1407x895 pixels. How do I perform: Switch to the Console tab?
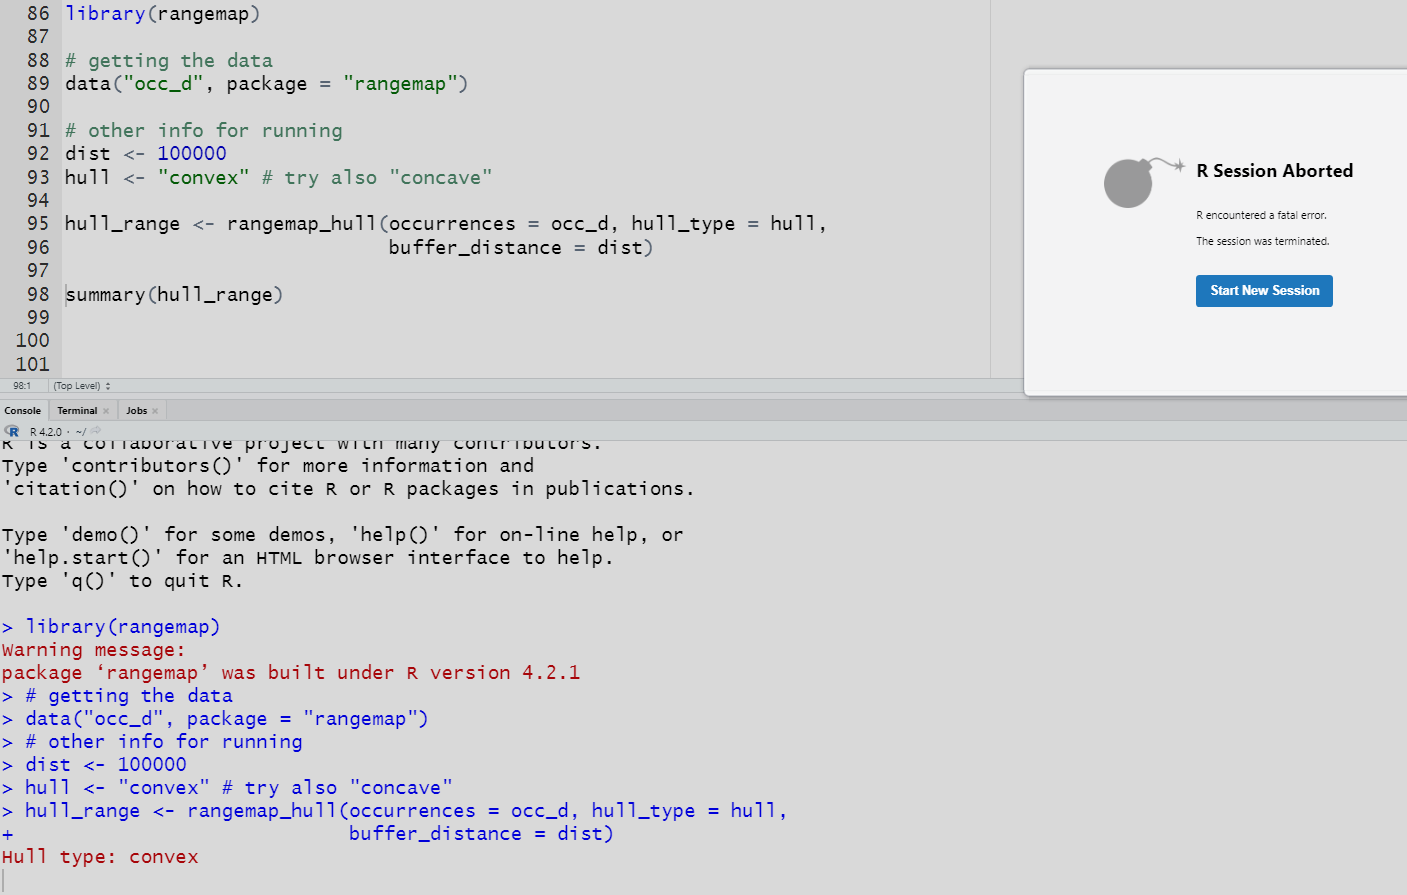click(23, 411)
